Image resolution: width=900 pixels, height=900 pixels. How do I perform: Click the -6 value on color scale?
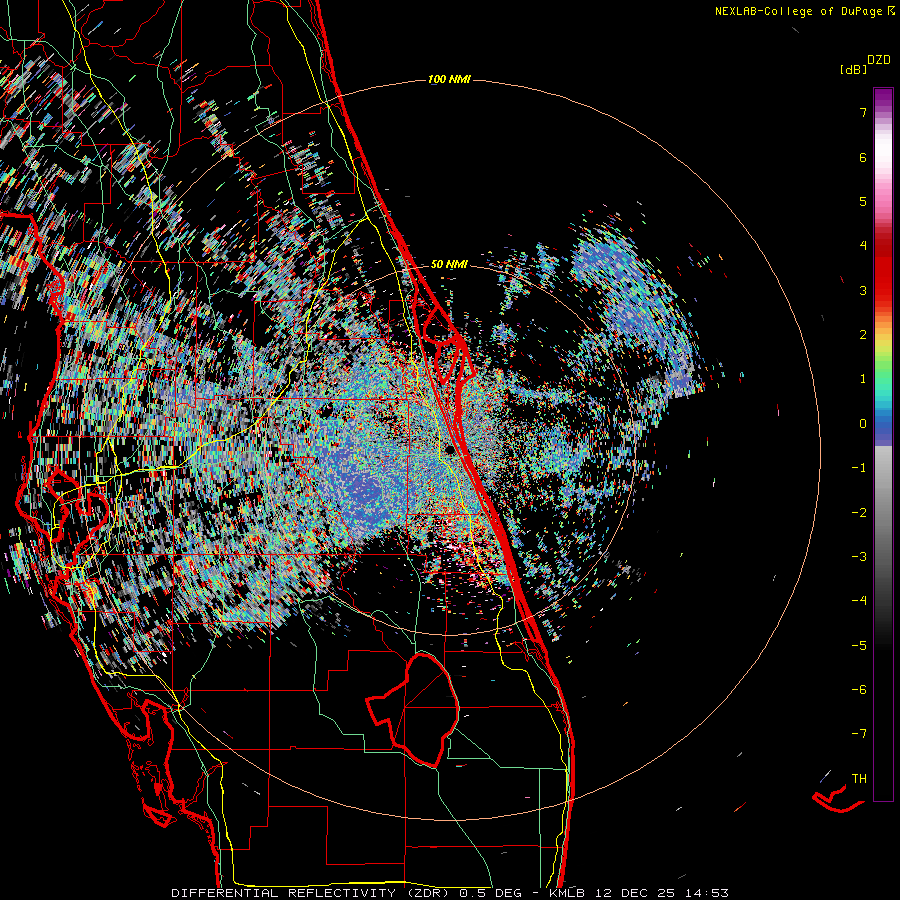(859, 690)
